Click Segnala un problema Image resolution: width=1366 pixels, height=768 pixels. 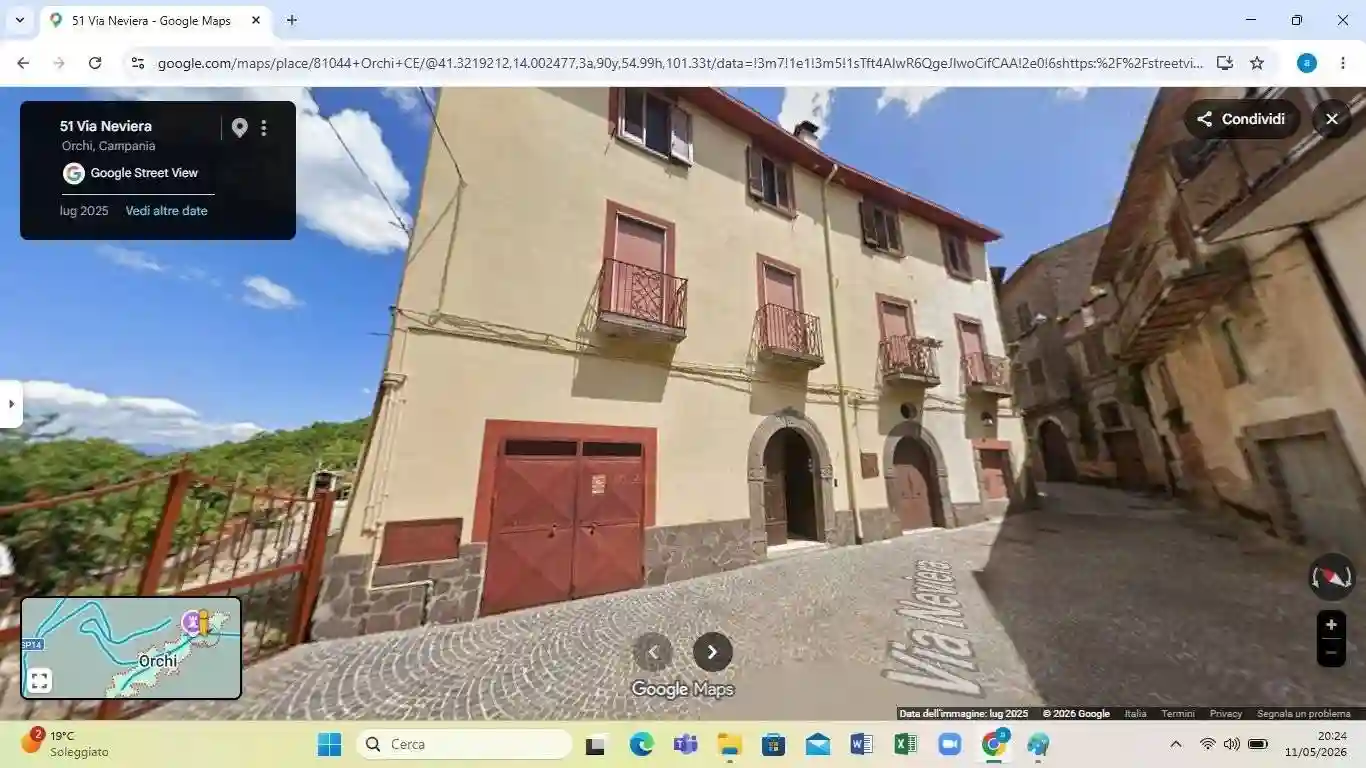(1304, 714)
